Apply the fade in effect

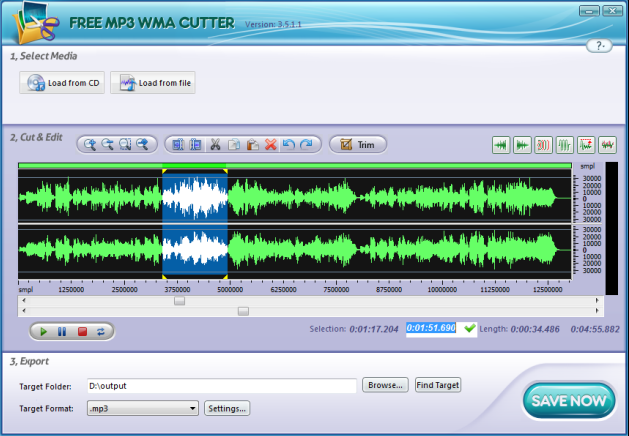pos(501,145)
